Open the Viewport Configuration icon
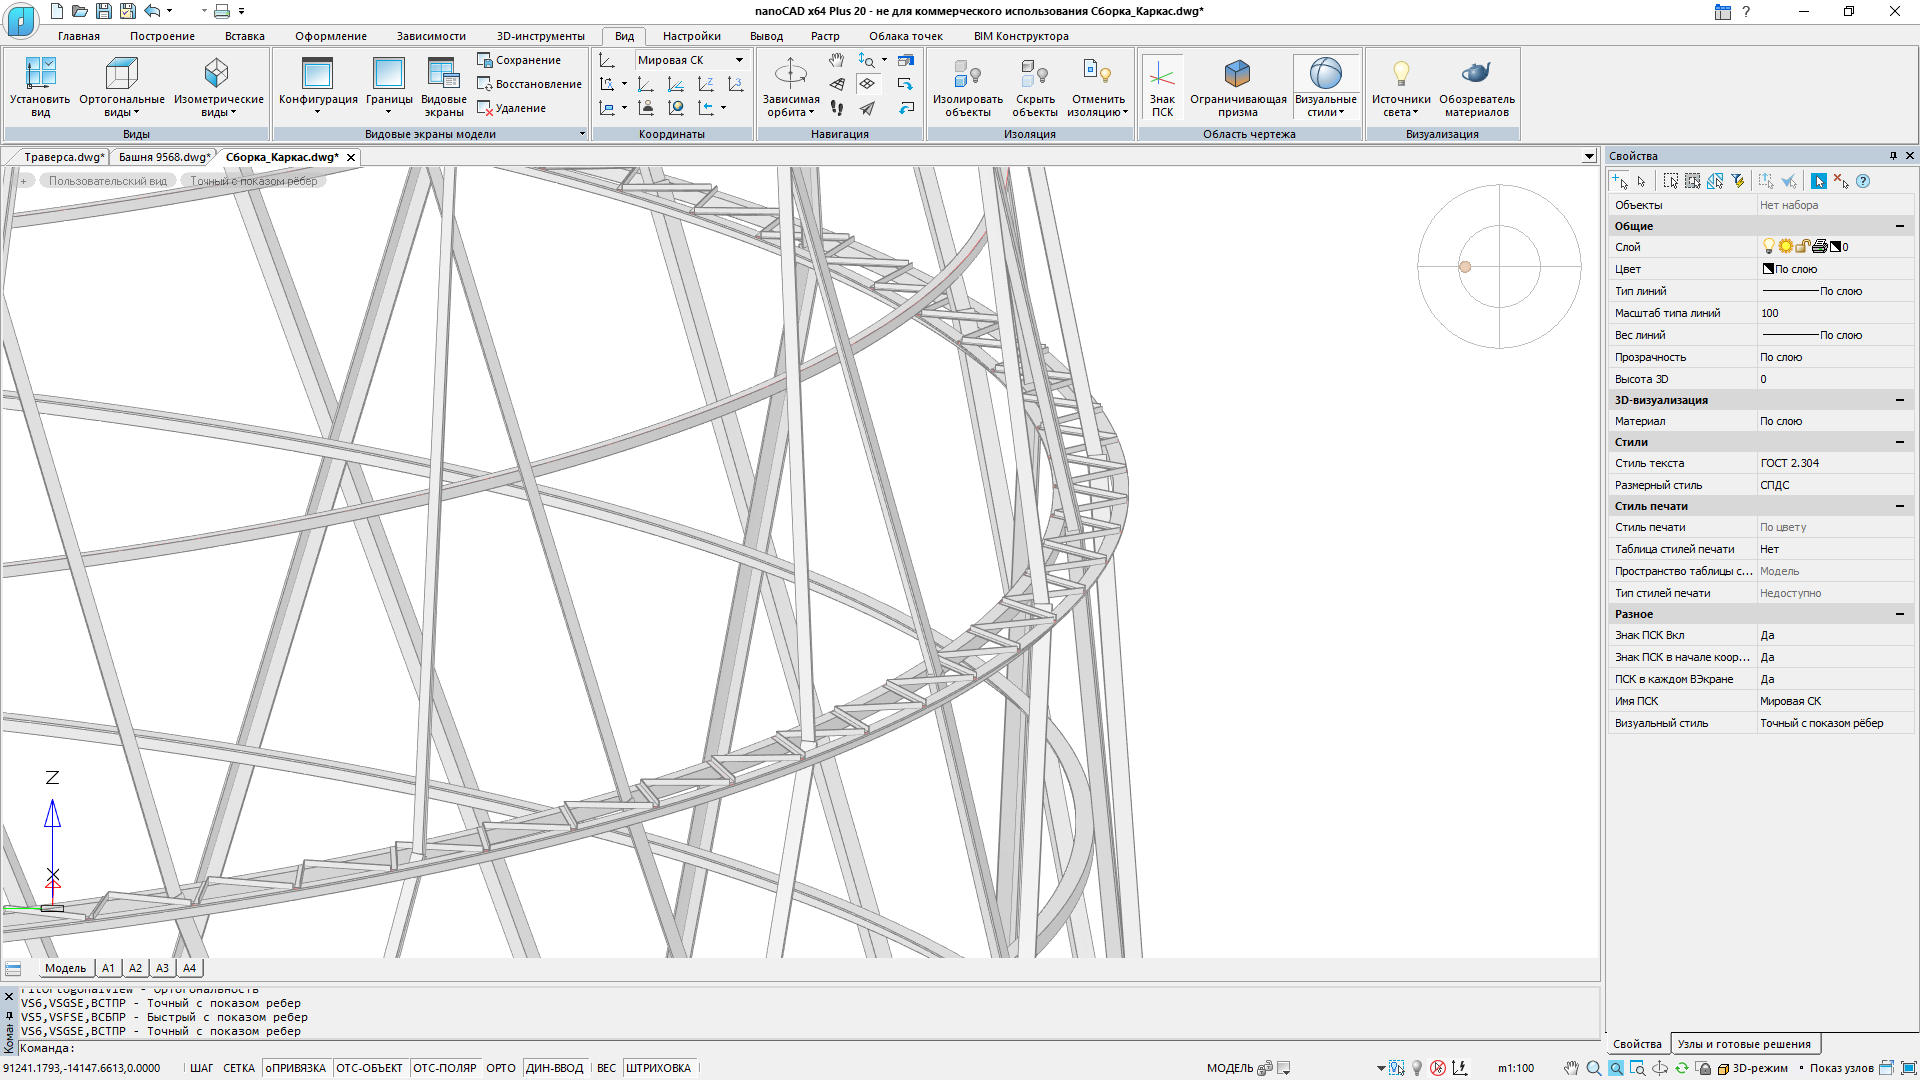This screenshot has width=1920, height=1080. click(317, 73)
